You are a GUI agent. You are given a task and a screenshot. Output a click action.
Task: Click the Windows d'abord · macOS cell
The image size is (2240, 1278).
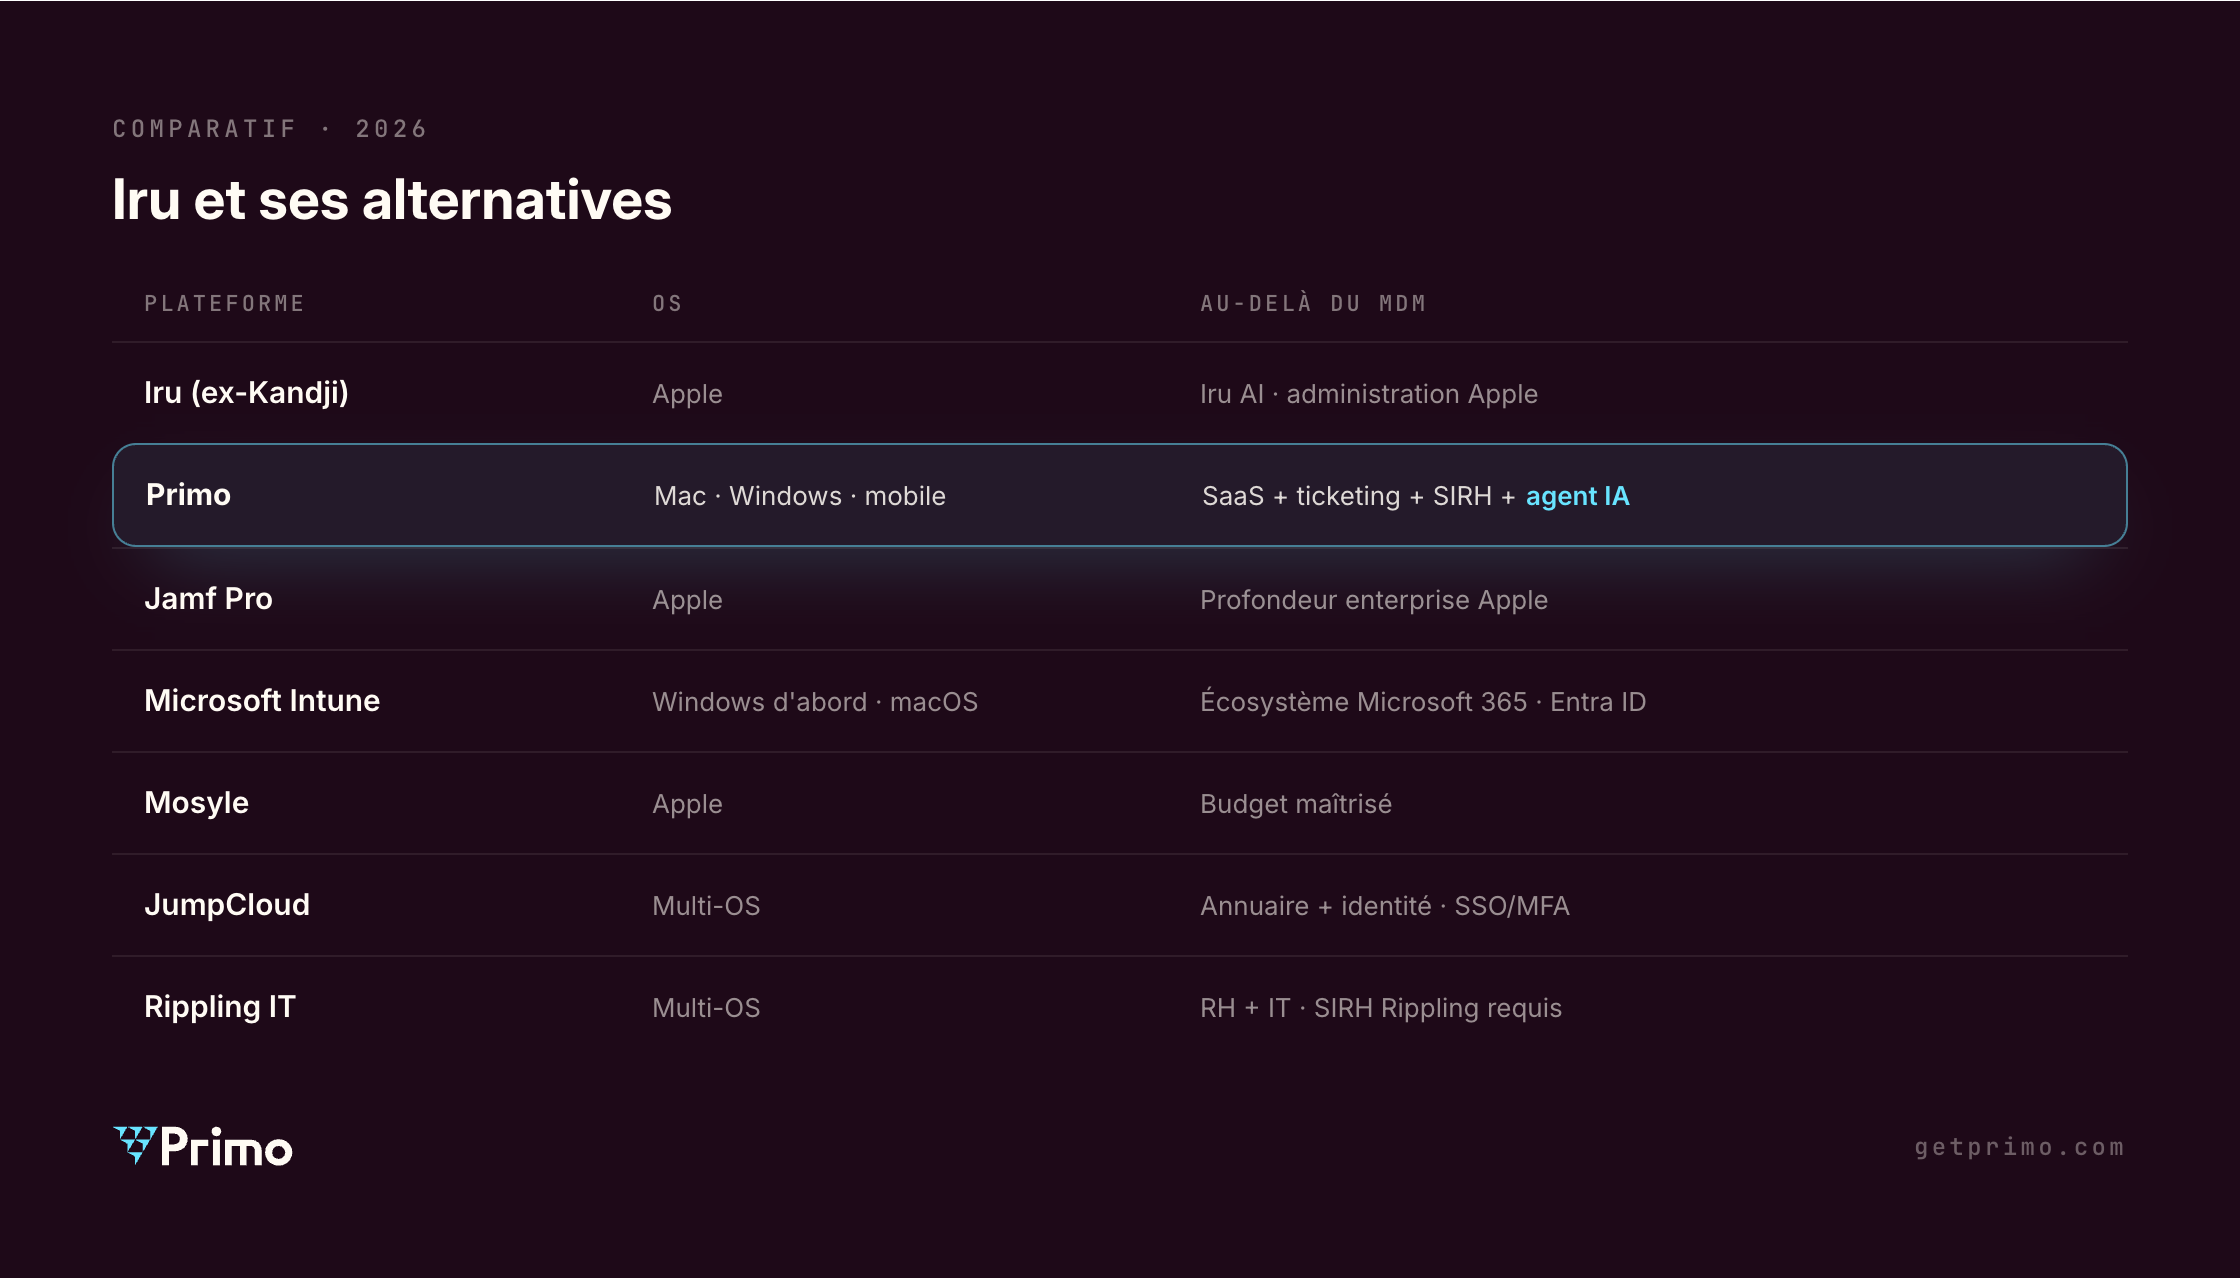(x=815, y=702)
